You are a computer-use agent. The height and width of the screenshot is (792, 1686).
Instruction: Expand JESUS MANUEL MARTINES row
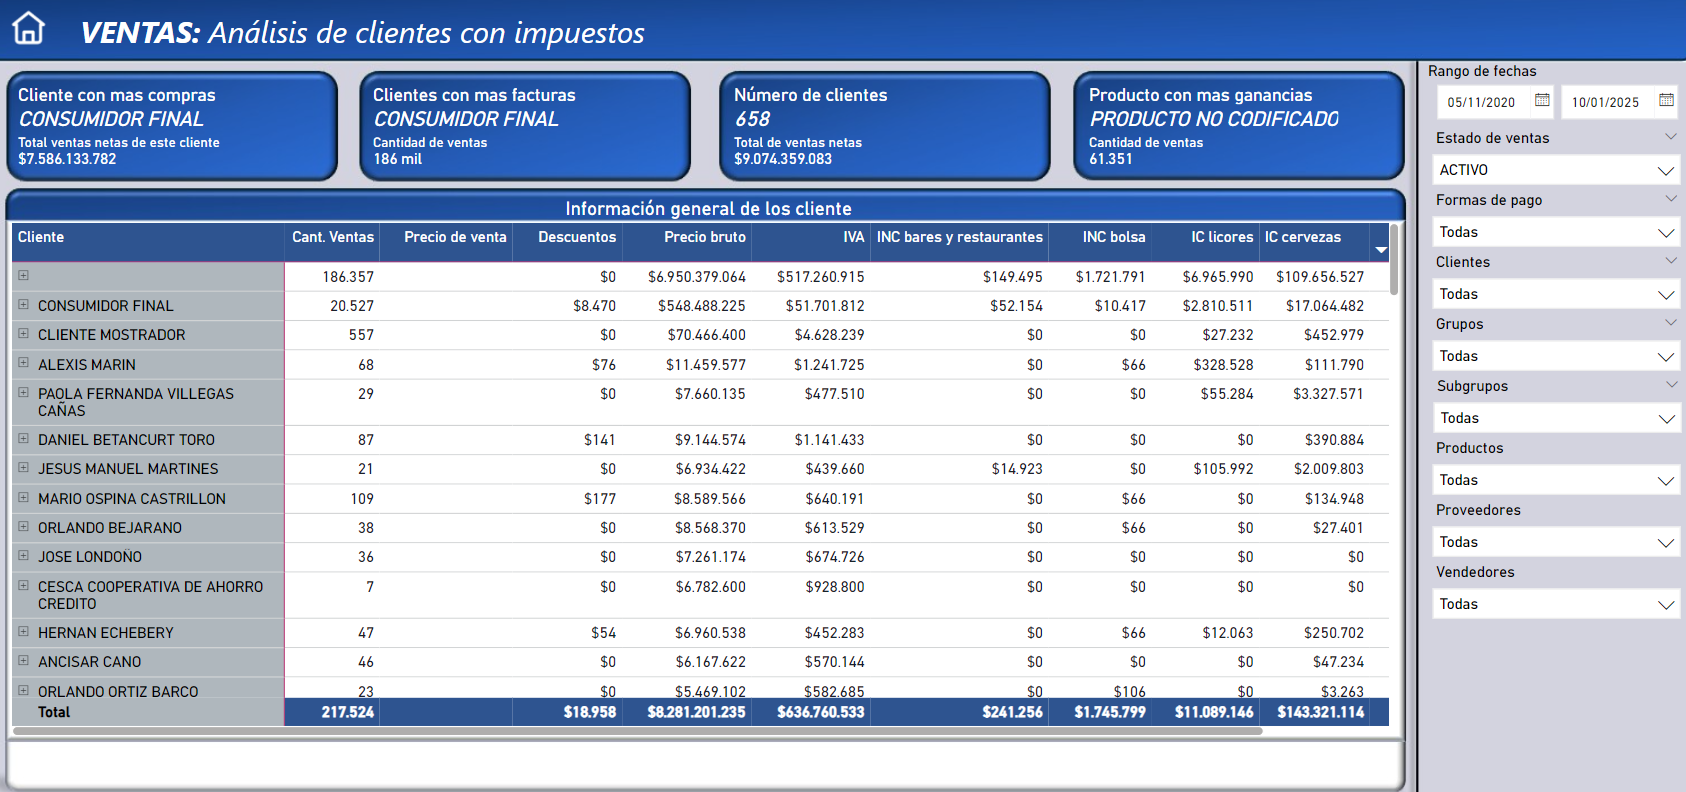23,467
